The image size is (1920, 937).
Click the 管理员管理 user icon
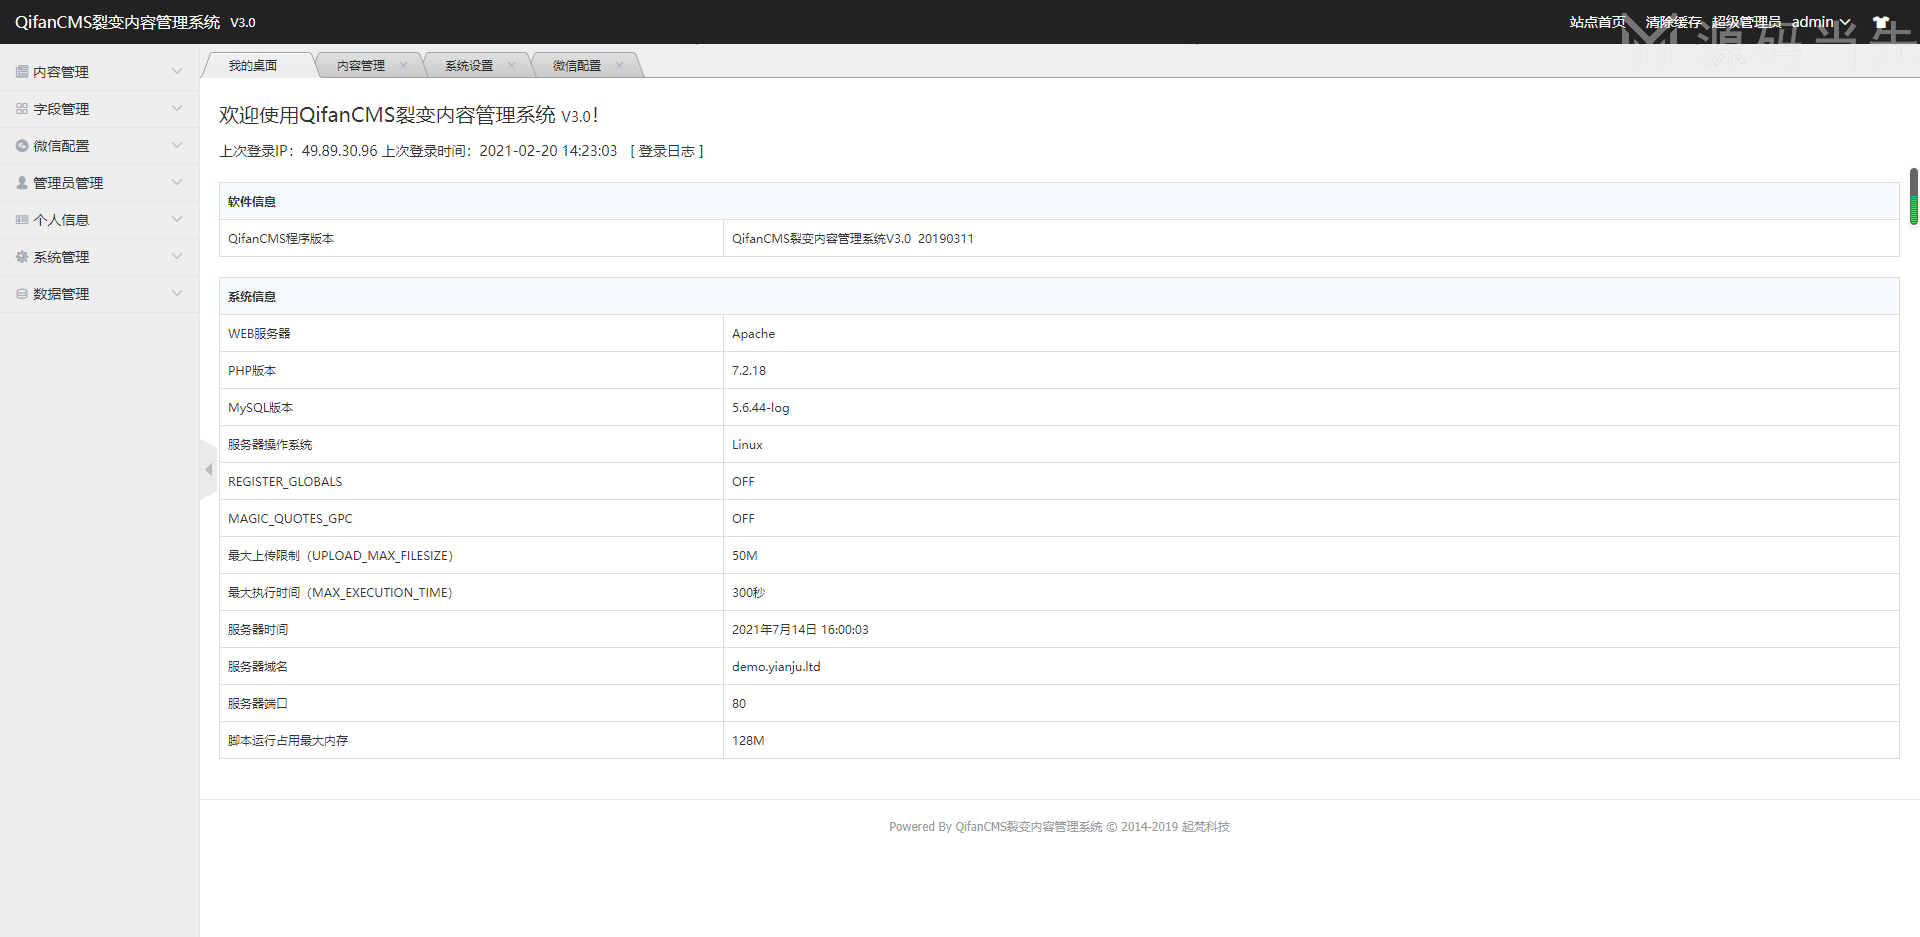point(22,183)
